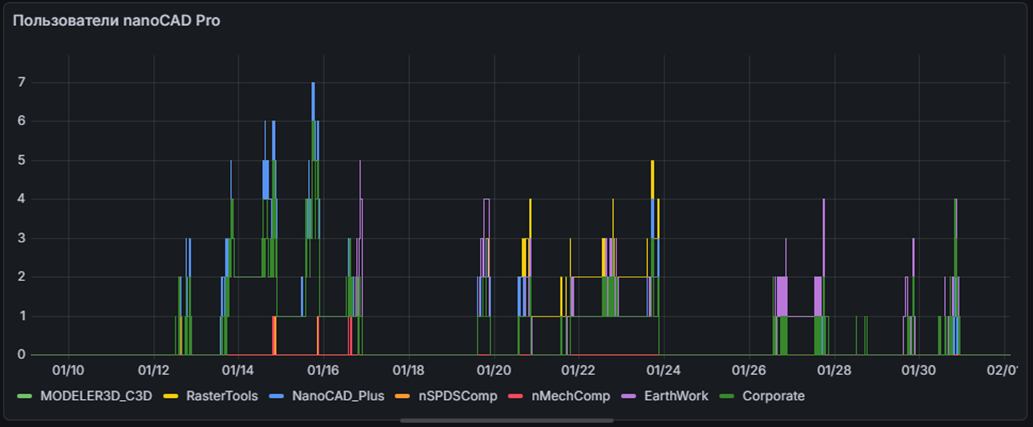Image resolution: width=1033 pixels, height=427 pixels.
Task: Click the Corporate dark green series color icon
Action: [x=726, y=396]
